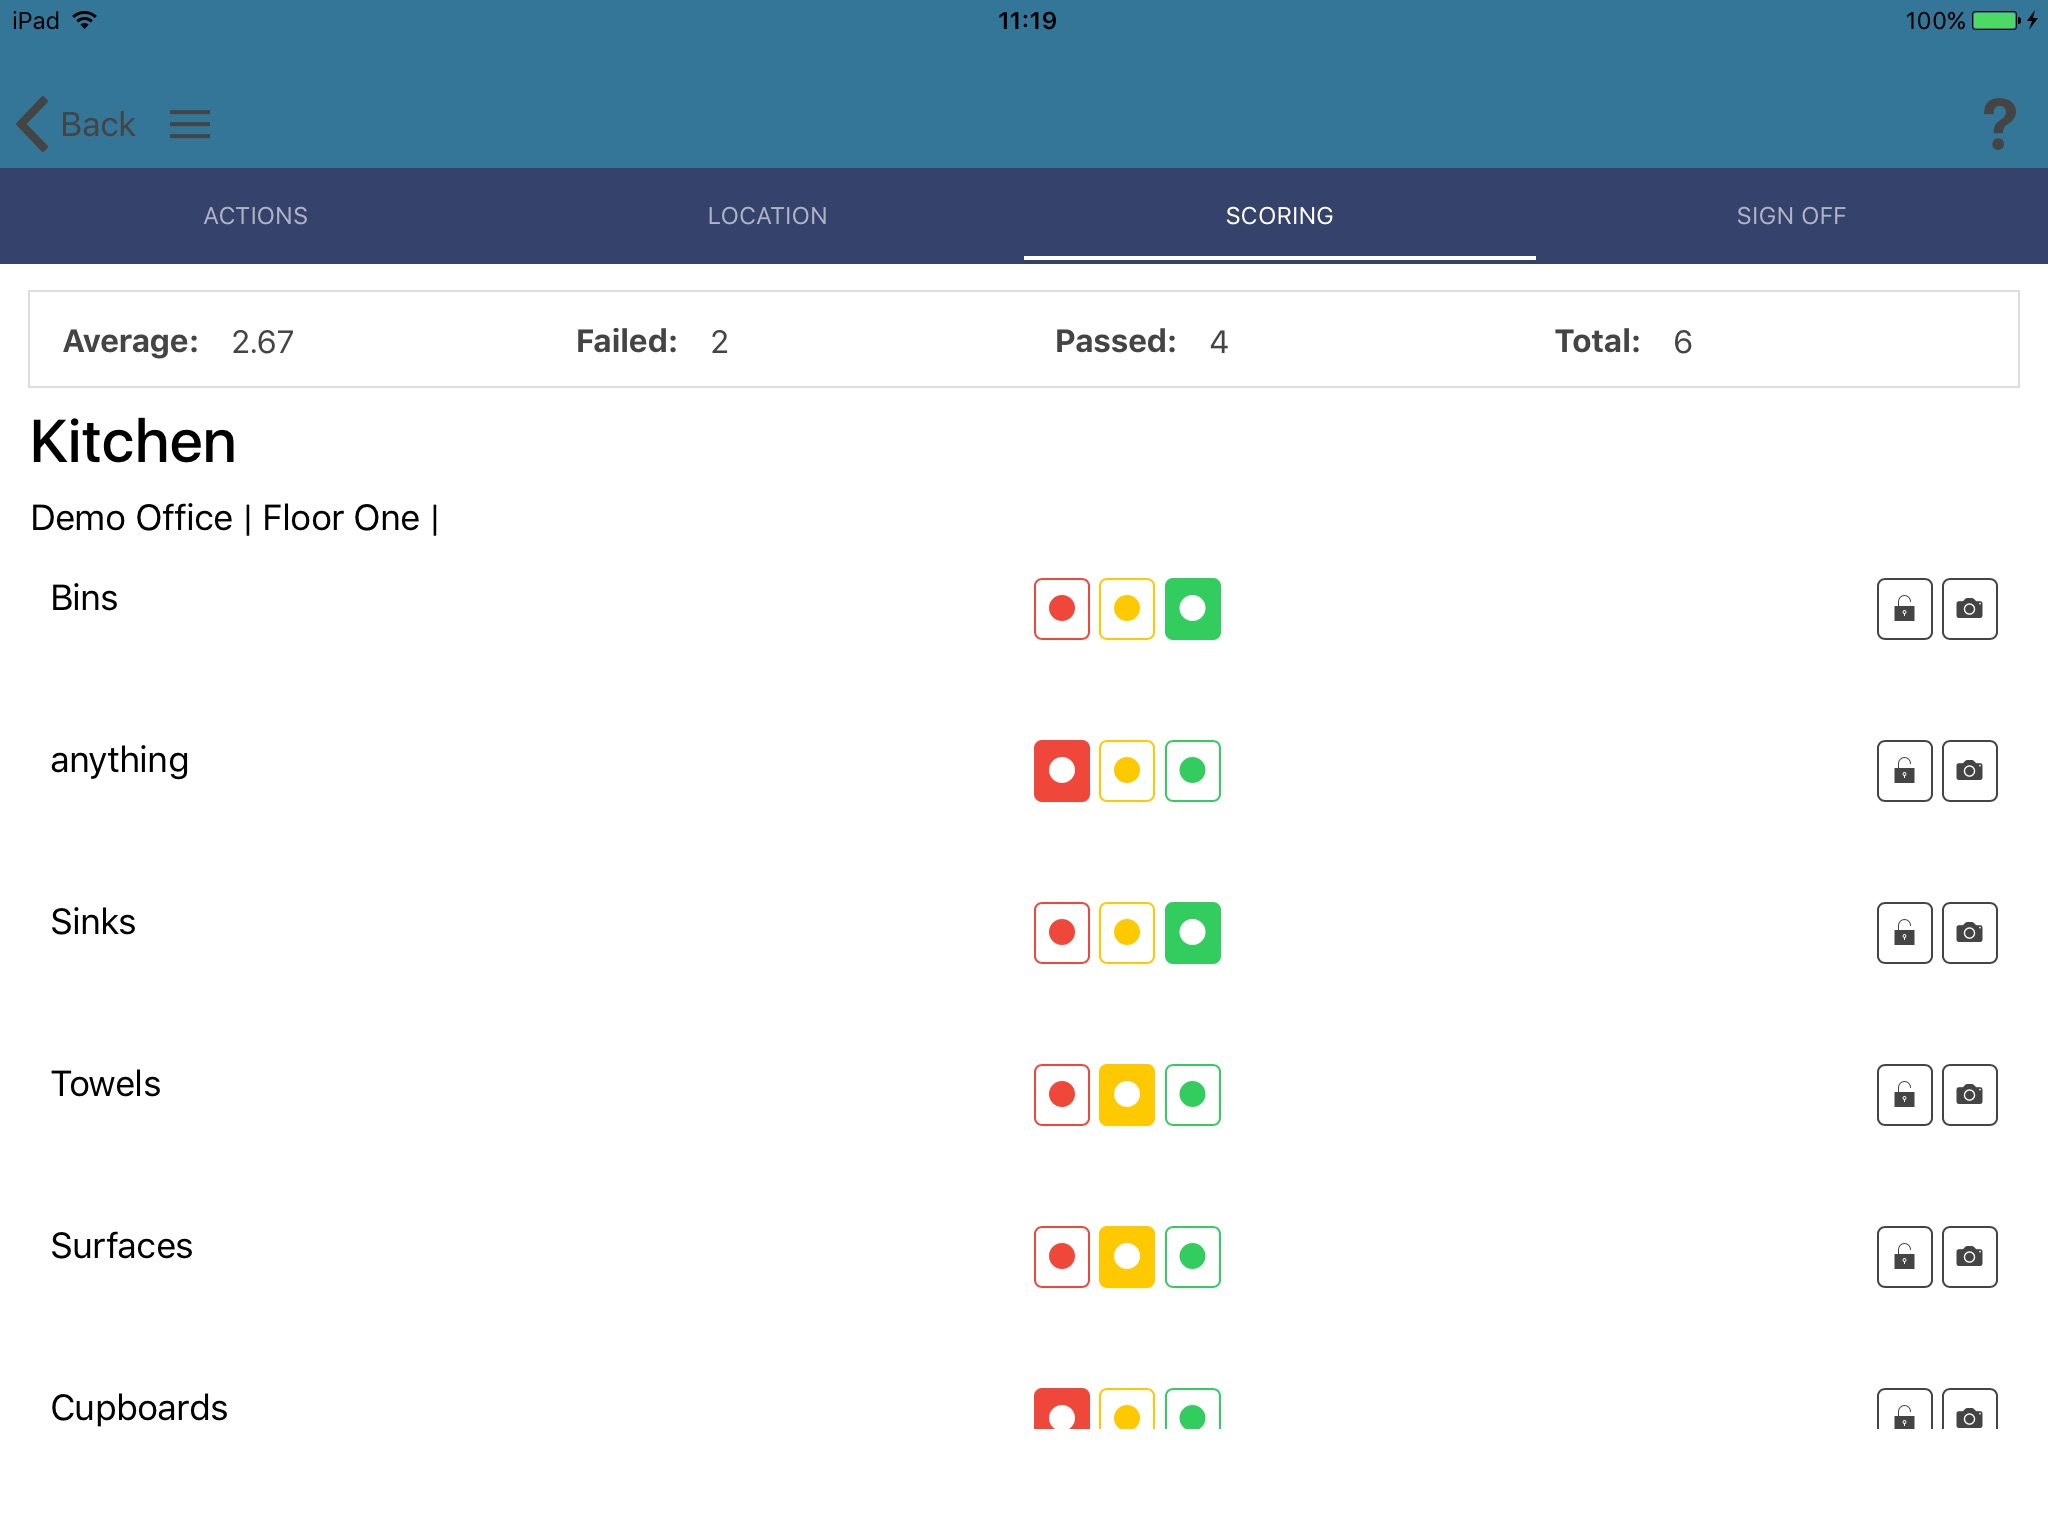2048x1536 pixels.
Task: Open camera for Towels
Action: 1970,1095
